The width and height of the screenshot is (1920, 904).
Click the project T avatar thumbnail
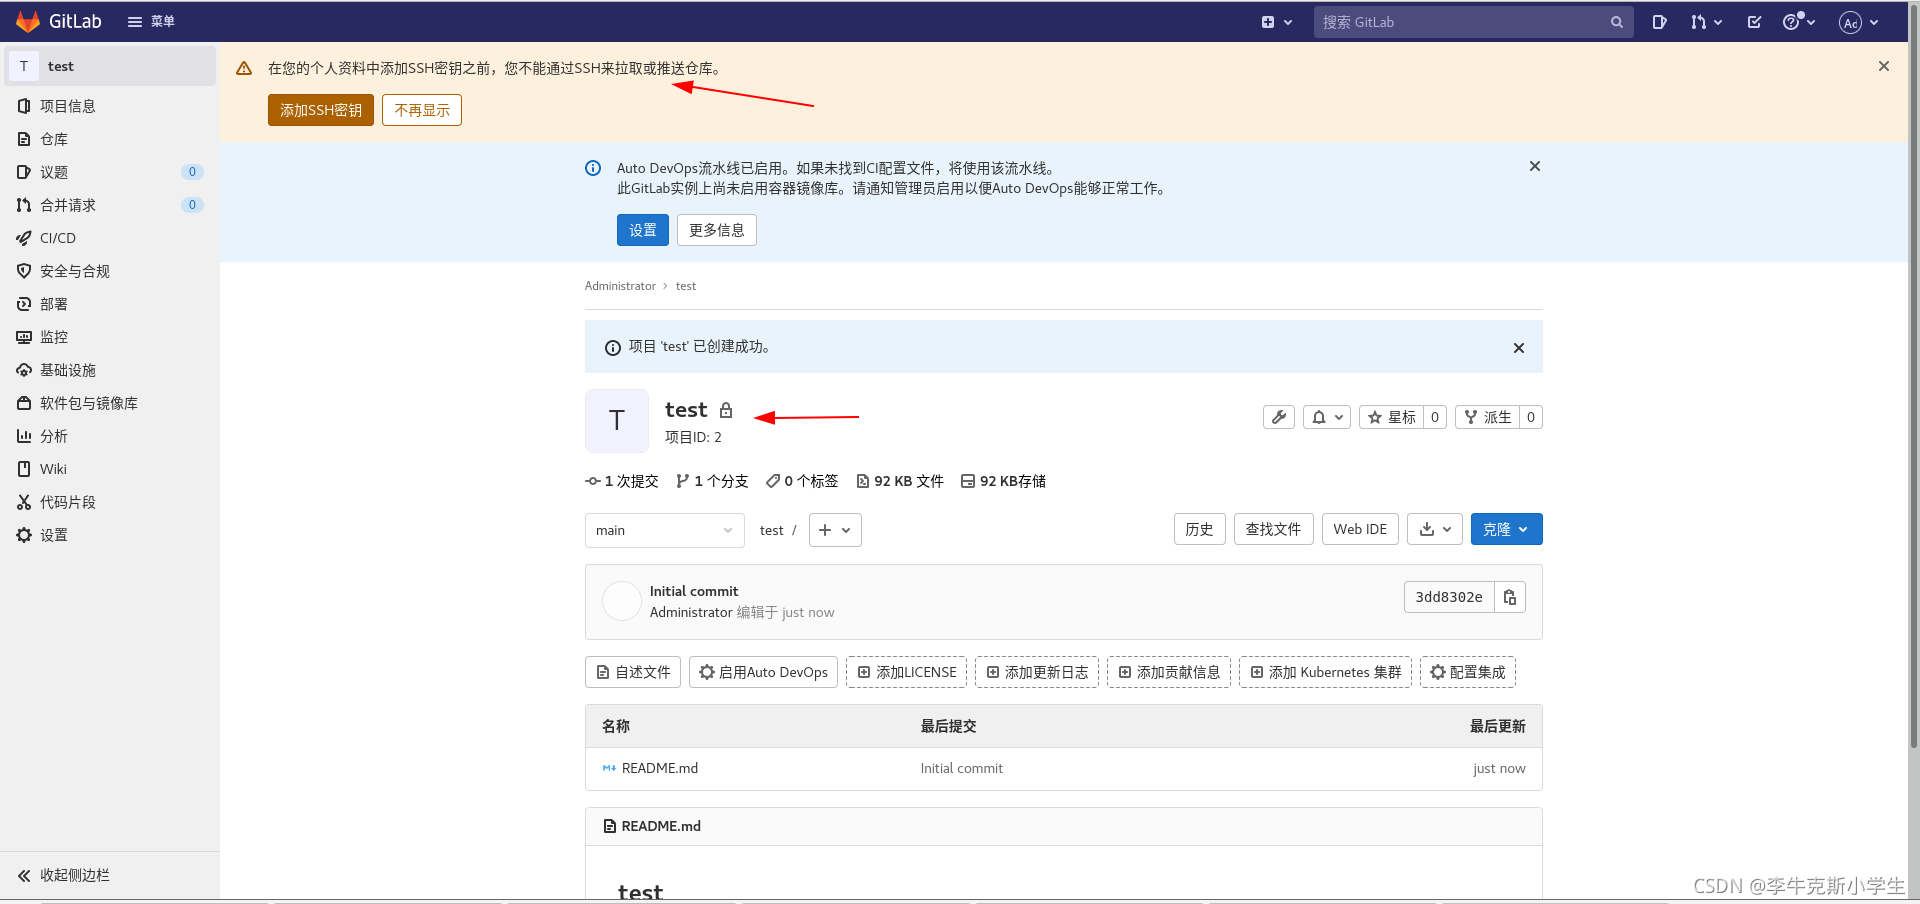617,421
